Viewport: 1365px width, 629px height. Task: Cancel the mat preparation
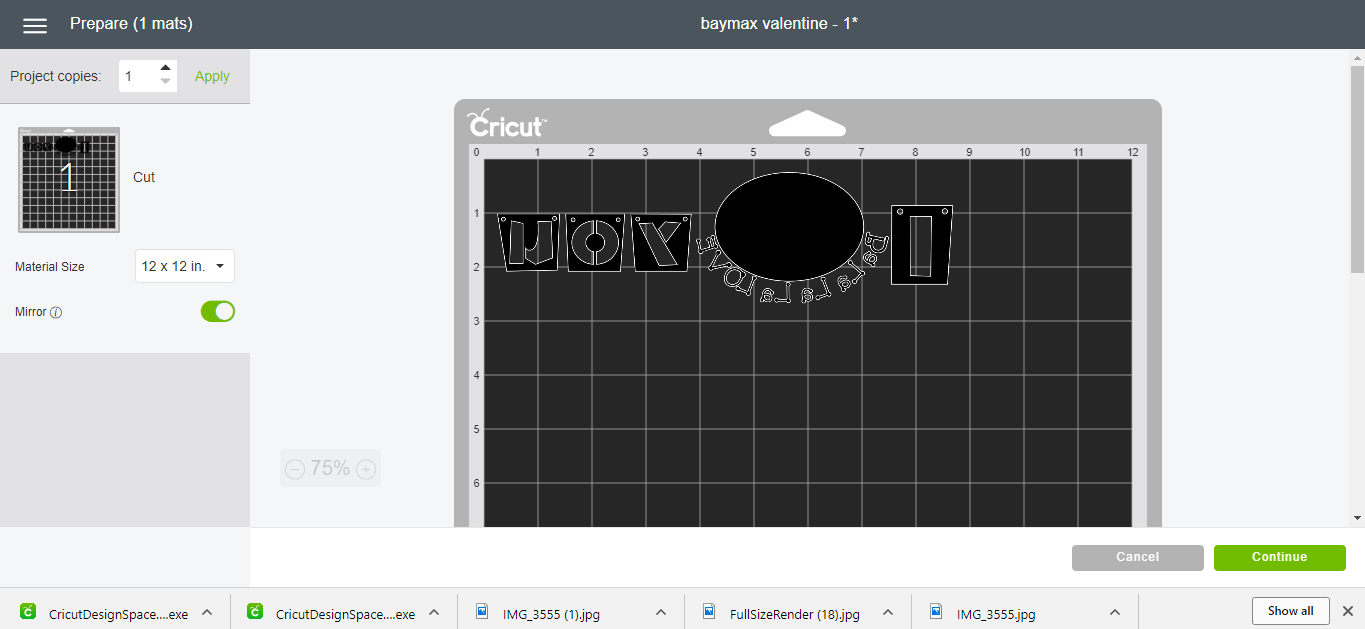coord(1138,557)
